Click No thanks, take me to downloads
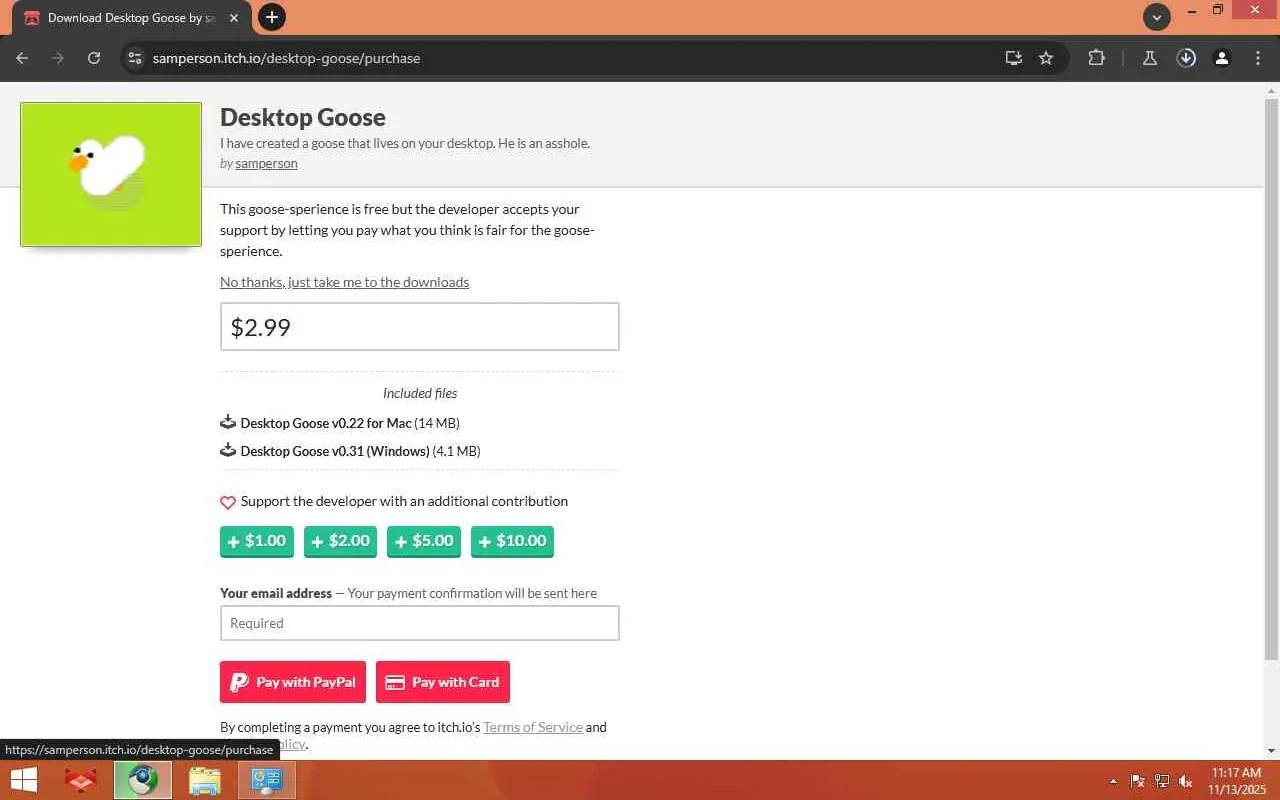 (x=344, y=282)
